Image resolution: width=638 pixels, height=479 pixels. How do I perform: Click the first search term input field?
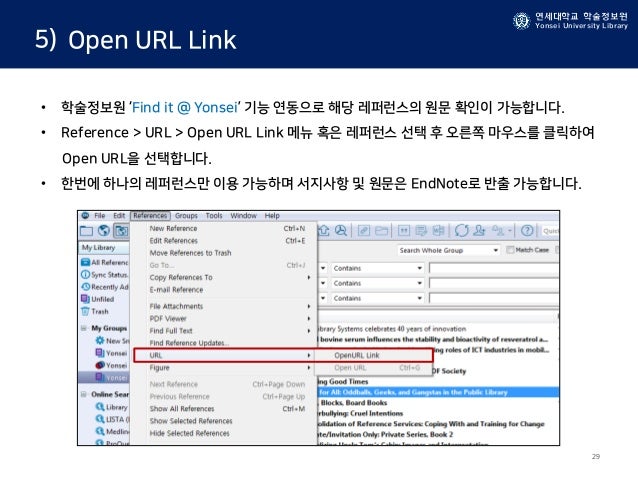point(494,268)
